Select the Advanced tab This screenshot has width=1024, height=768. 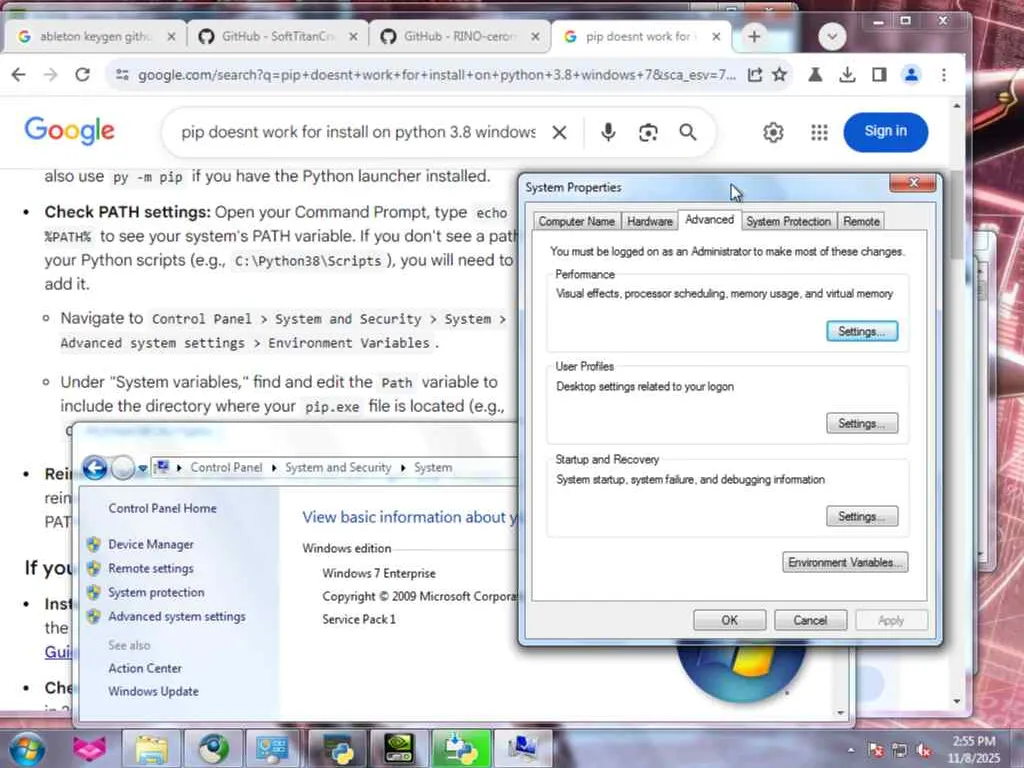pos(709,220)
